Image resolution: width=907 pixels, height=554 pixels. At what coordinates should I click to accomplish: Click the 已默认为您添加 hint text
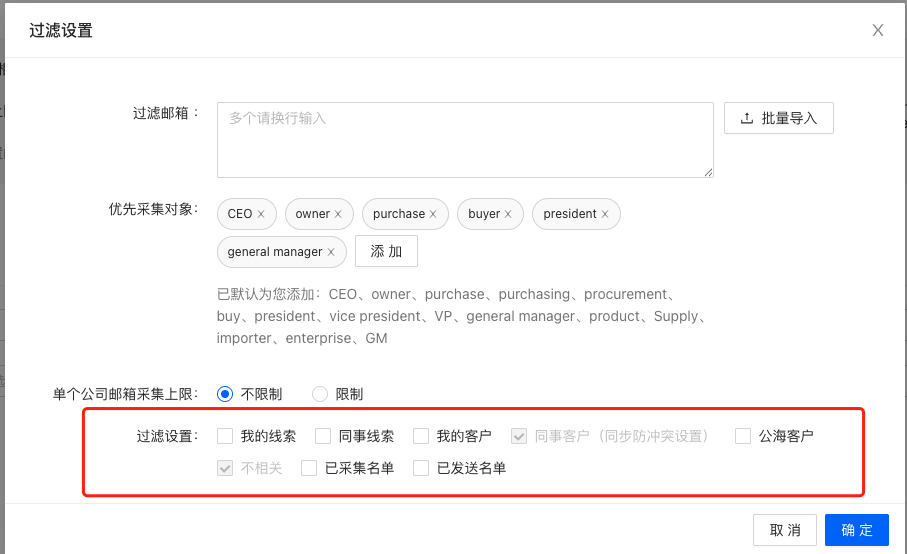point(460,316)
